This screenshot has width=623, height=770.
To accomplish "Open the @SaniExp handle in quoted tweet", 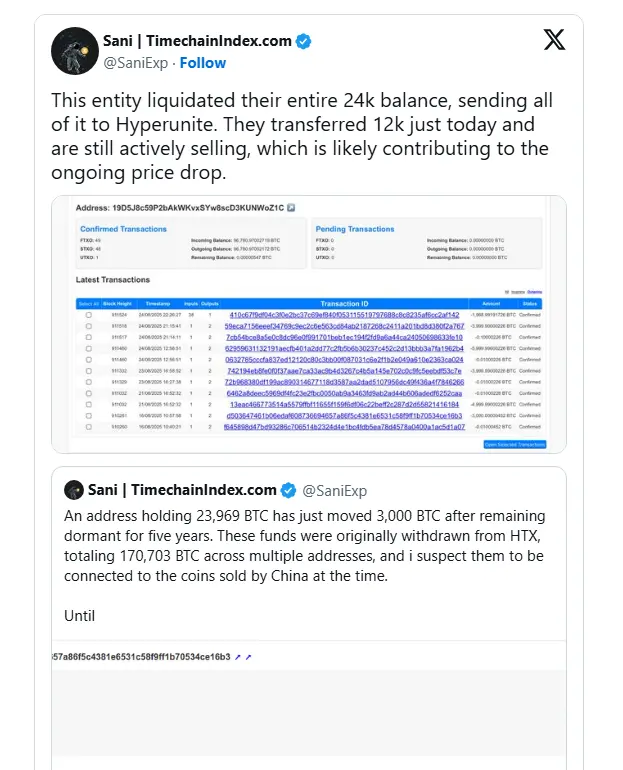I will [x=335, y=491].
